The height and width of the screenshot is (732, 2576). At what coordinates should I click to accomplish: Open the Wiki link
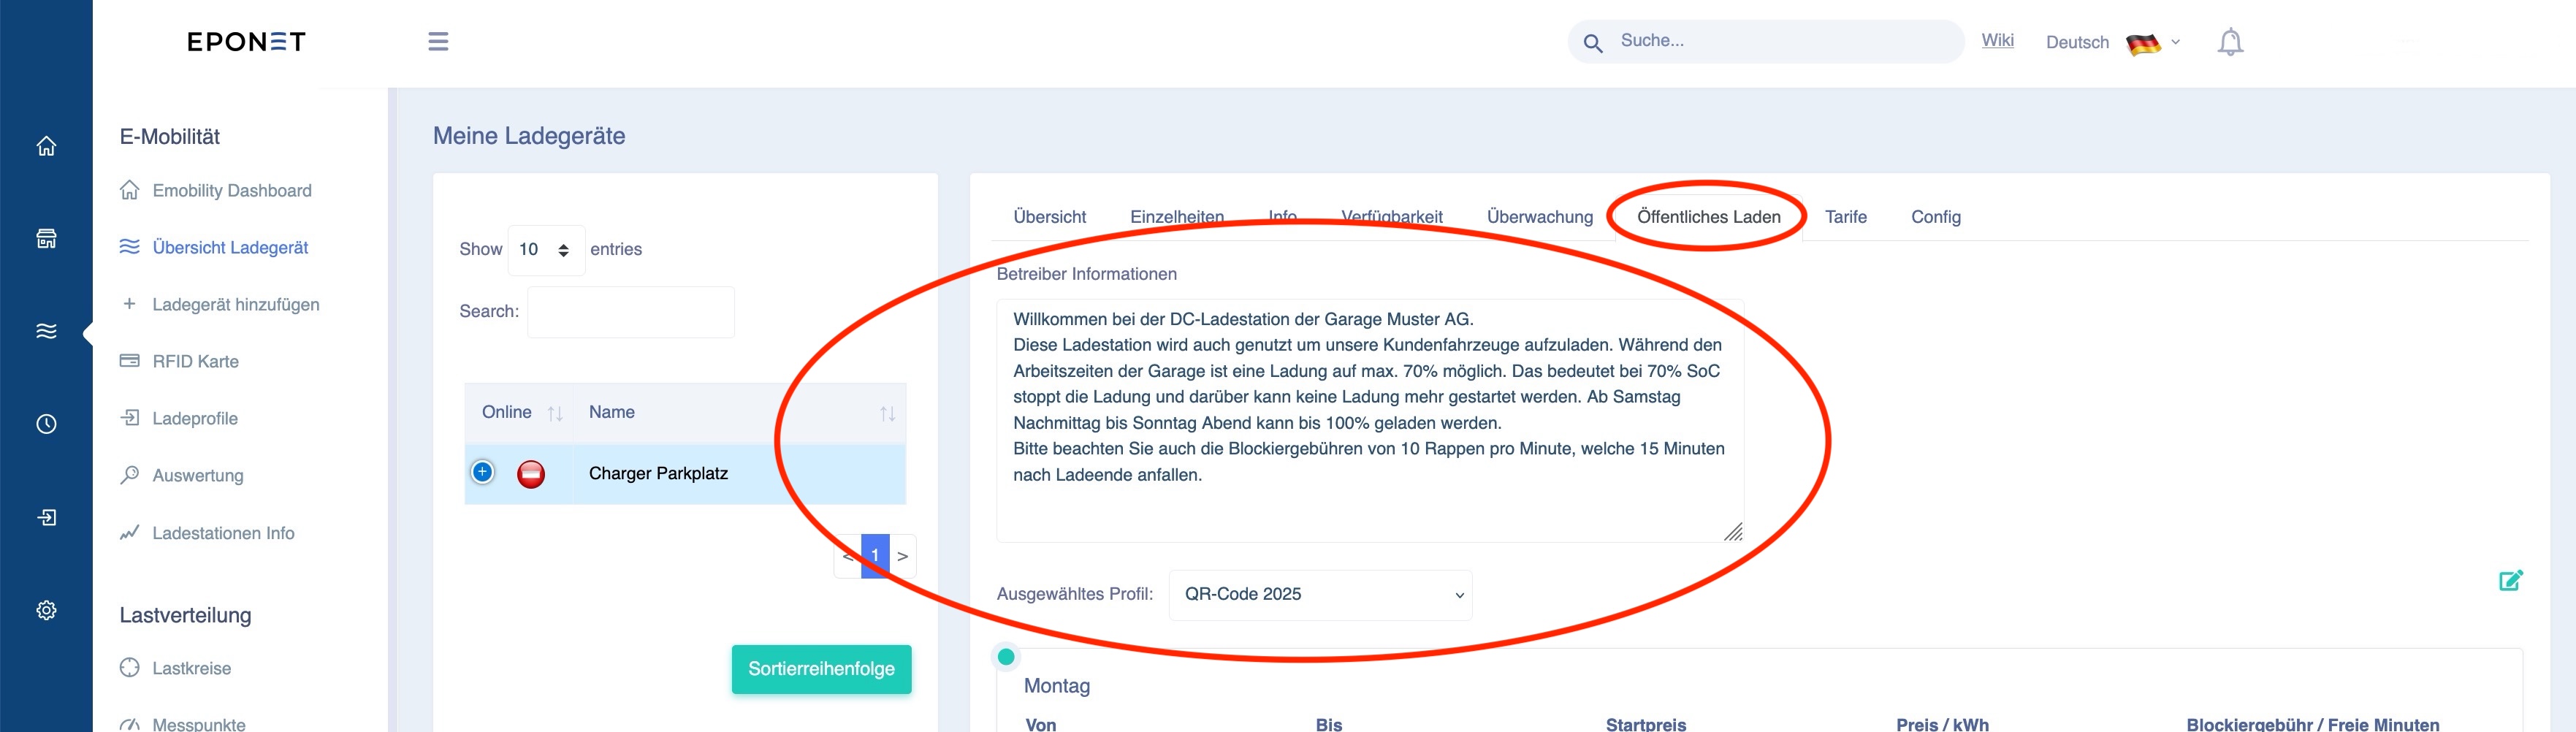click(1997, 40)
